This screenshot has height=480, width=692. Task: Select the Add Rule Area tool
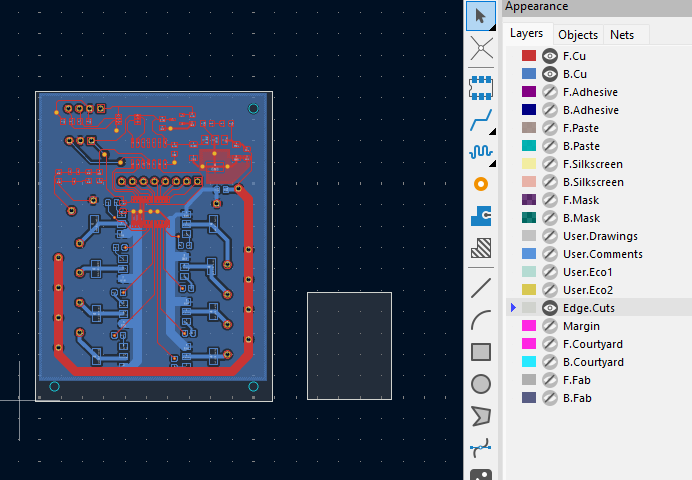(x=481, y=248)
